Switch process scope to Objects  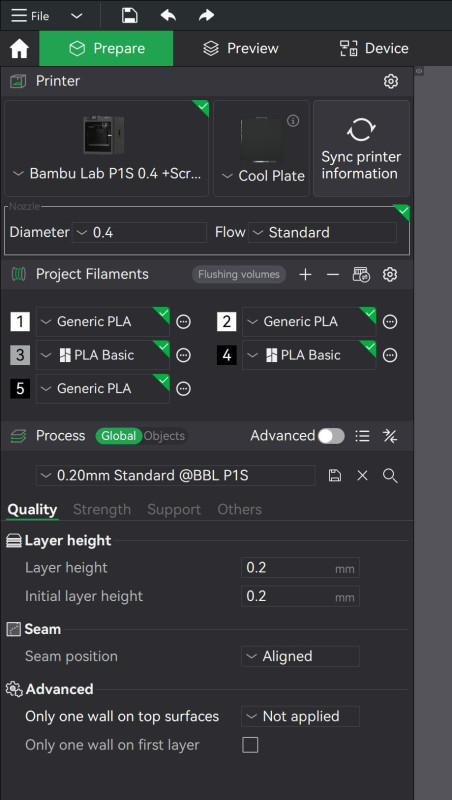click(x=164, y=436)
